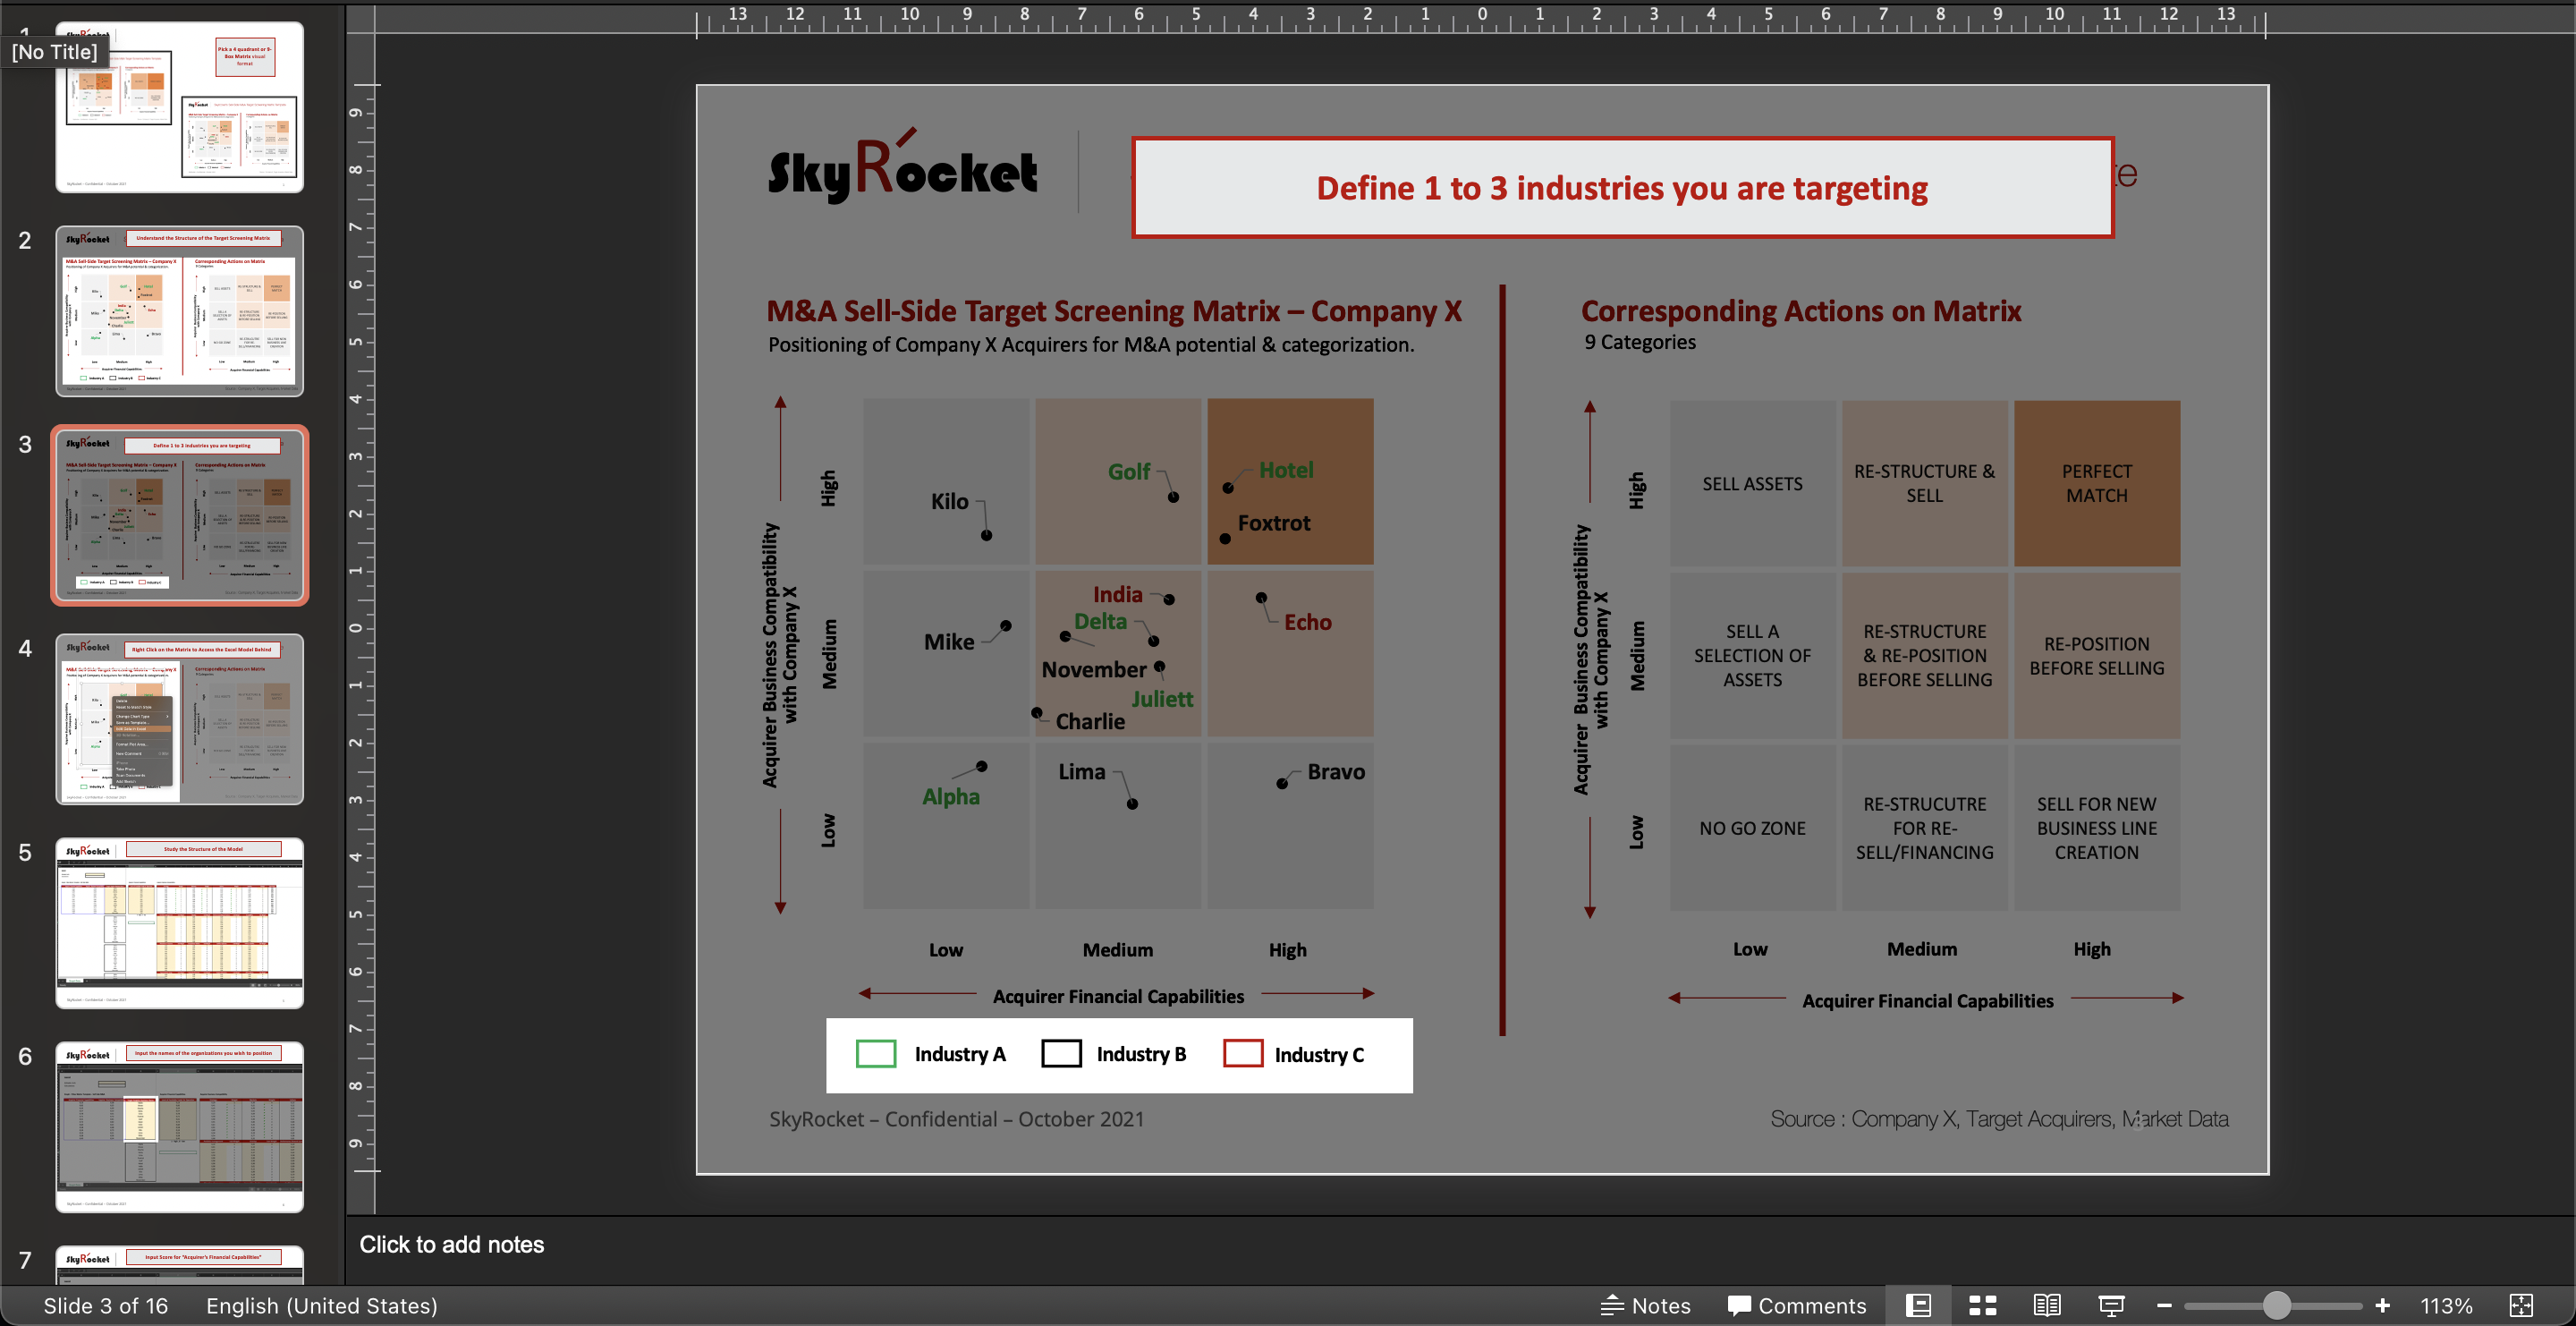Click the 'Define 1 to 3 industries' title box
Viewport: 2576px width, 1326px height.
coord(1622,187)
